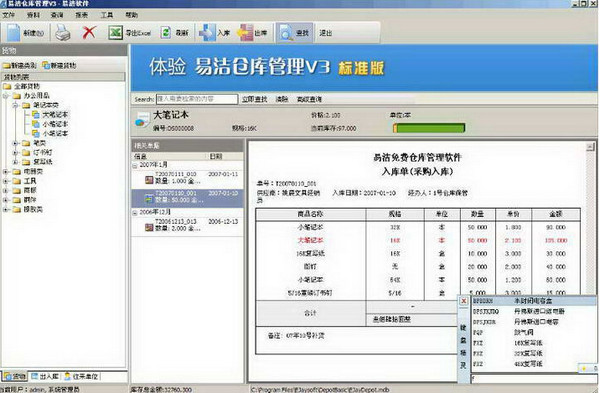Open the 文件 menu
Image resolution: width=600 pixels, height=393 pixels.
coord(8,15)
